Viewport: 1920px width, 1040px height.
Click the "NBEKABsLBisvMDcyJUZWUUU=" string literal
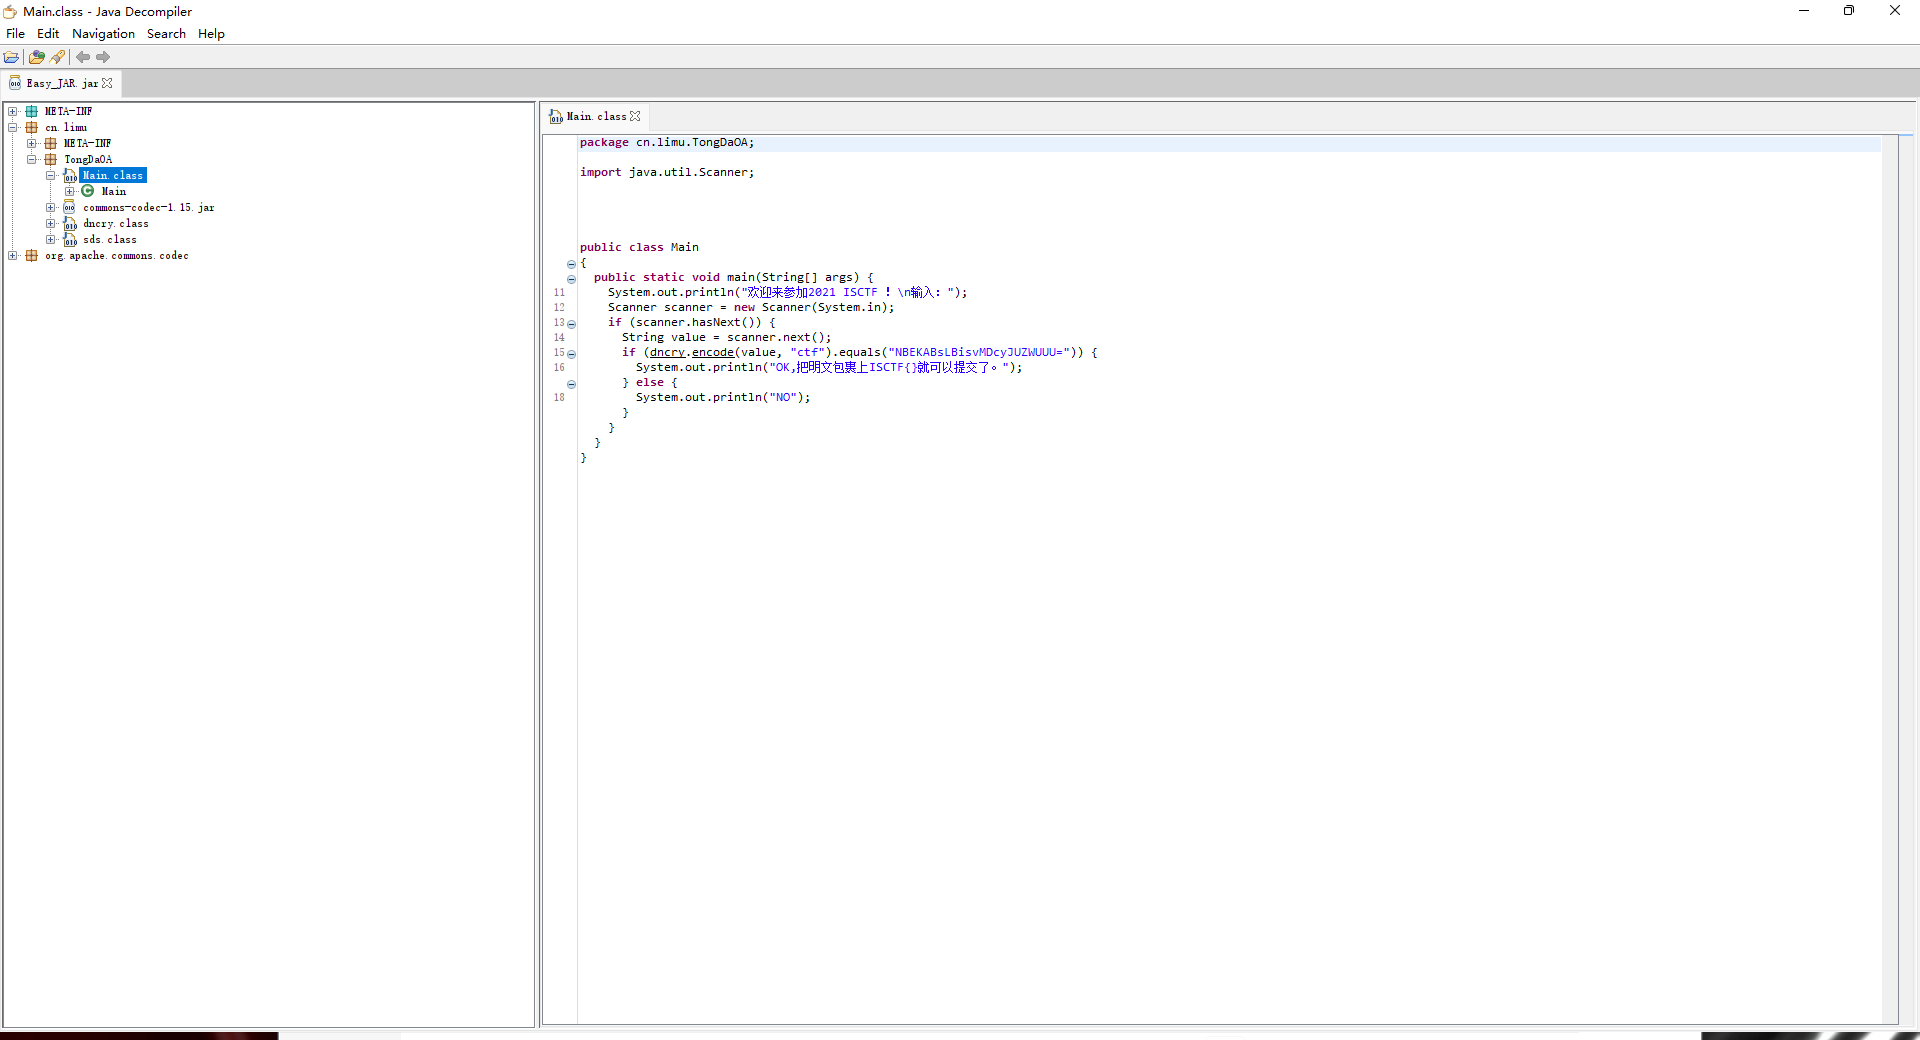(x=979, y=352)
